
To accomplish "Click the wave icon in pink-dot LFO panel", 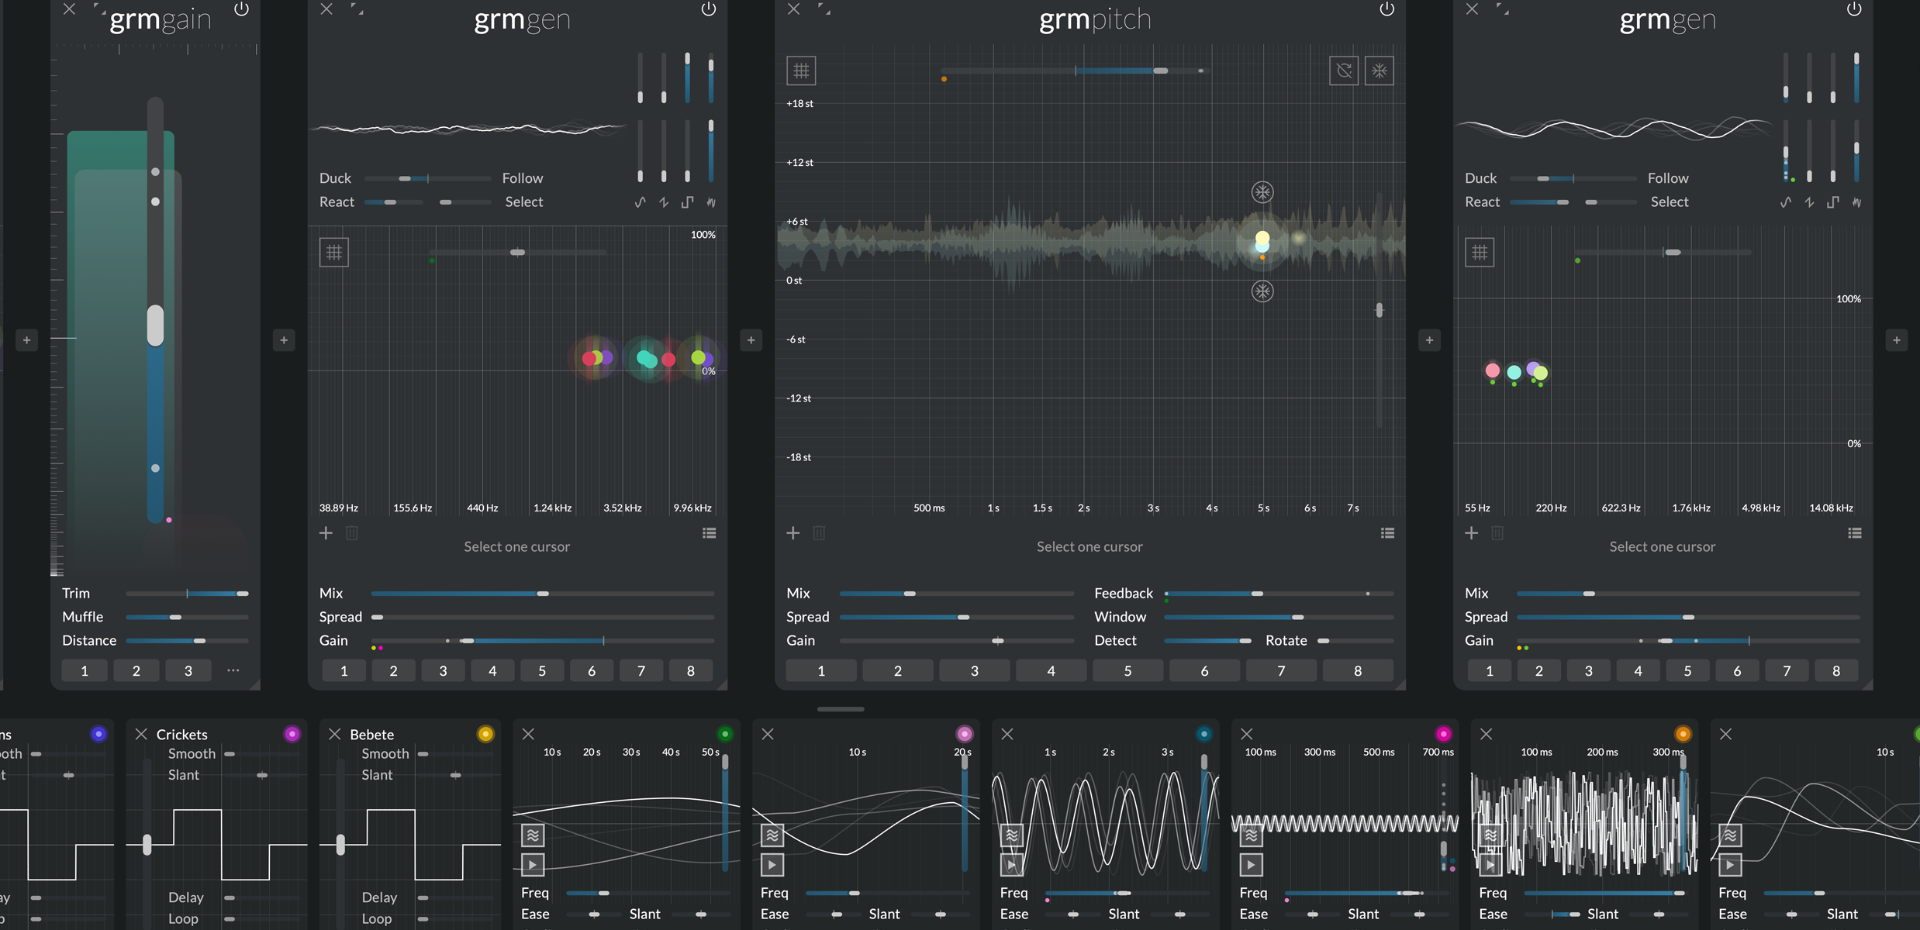I will (x=772, y=835).
